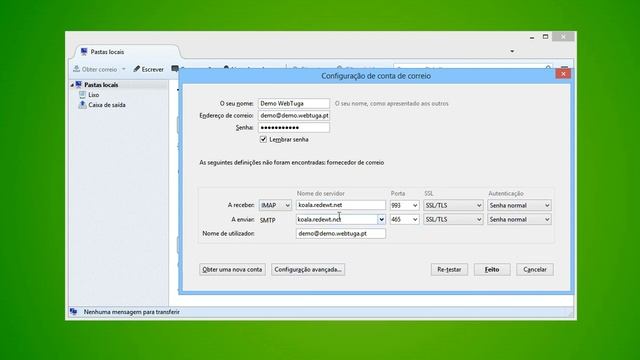This screenshot has width=640, height=360.
Task: Click the Pastas locais tab icon
Action: (x=84, y=52)
